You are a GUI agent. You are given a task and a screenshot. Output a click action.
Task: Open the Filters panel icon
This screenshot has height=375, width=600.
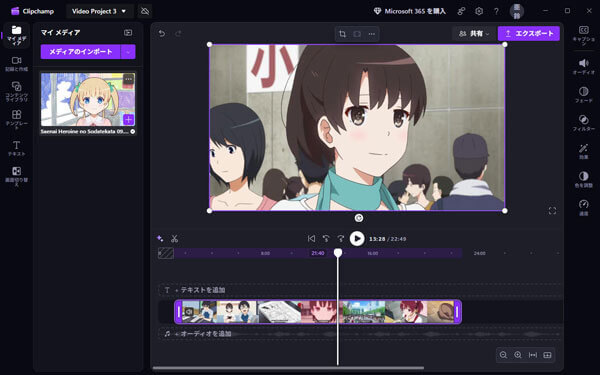[584, 123]
